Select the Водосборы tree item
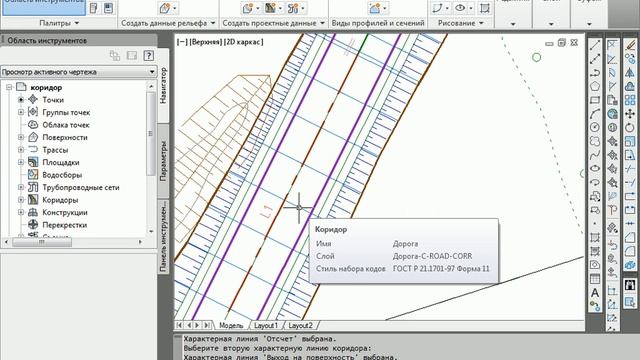 62,175
